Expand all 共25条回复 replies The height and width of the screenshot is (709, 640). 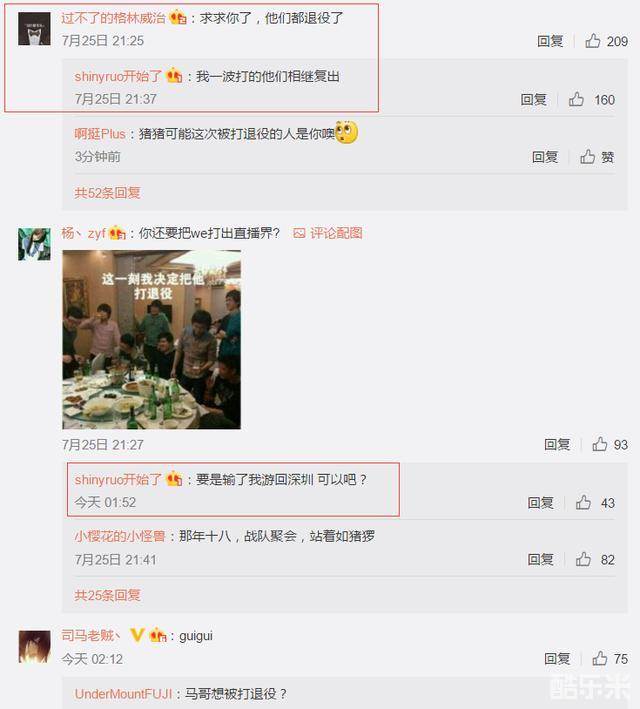point(107,595)
